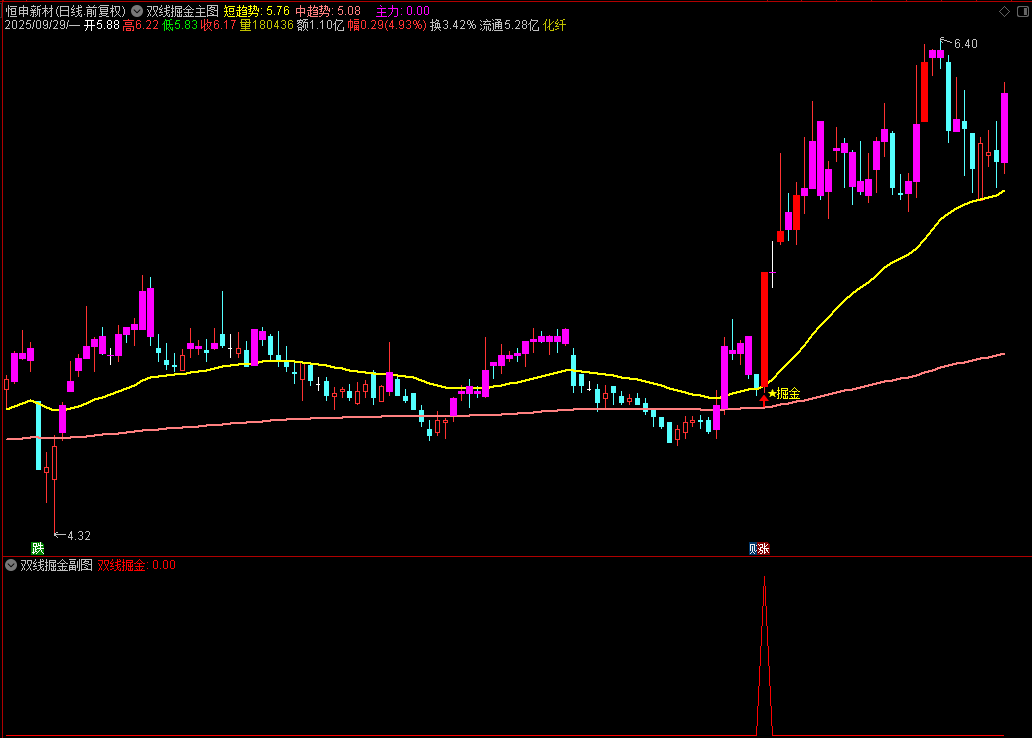Viewport: 1032px width, 738px height.
Task: Click the red spike peak in the 双线掘金 sub-chart
Action: (764, 578)
